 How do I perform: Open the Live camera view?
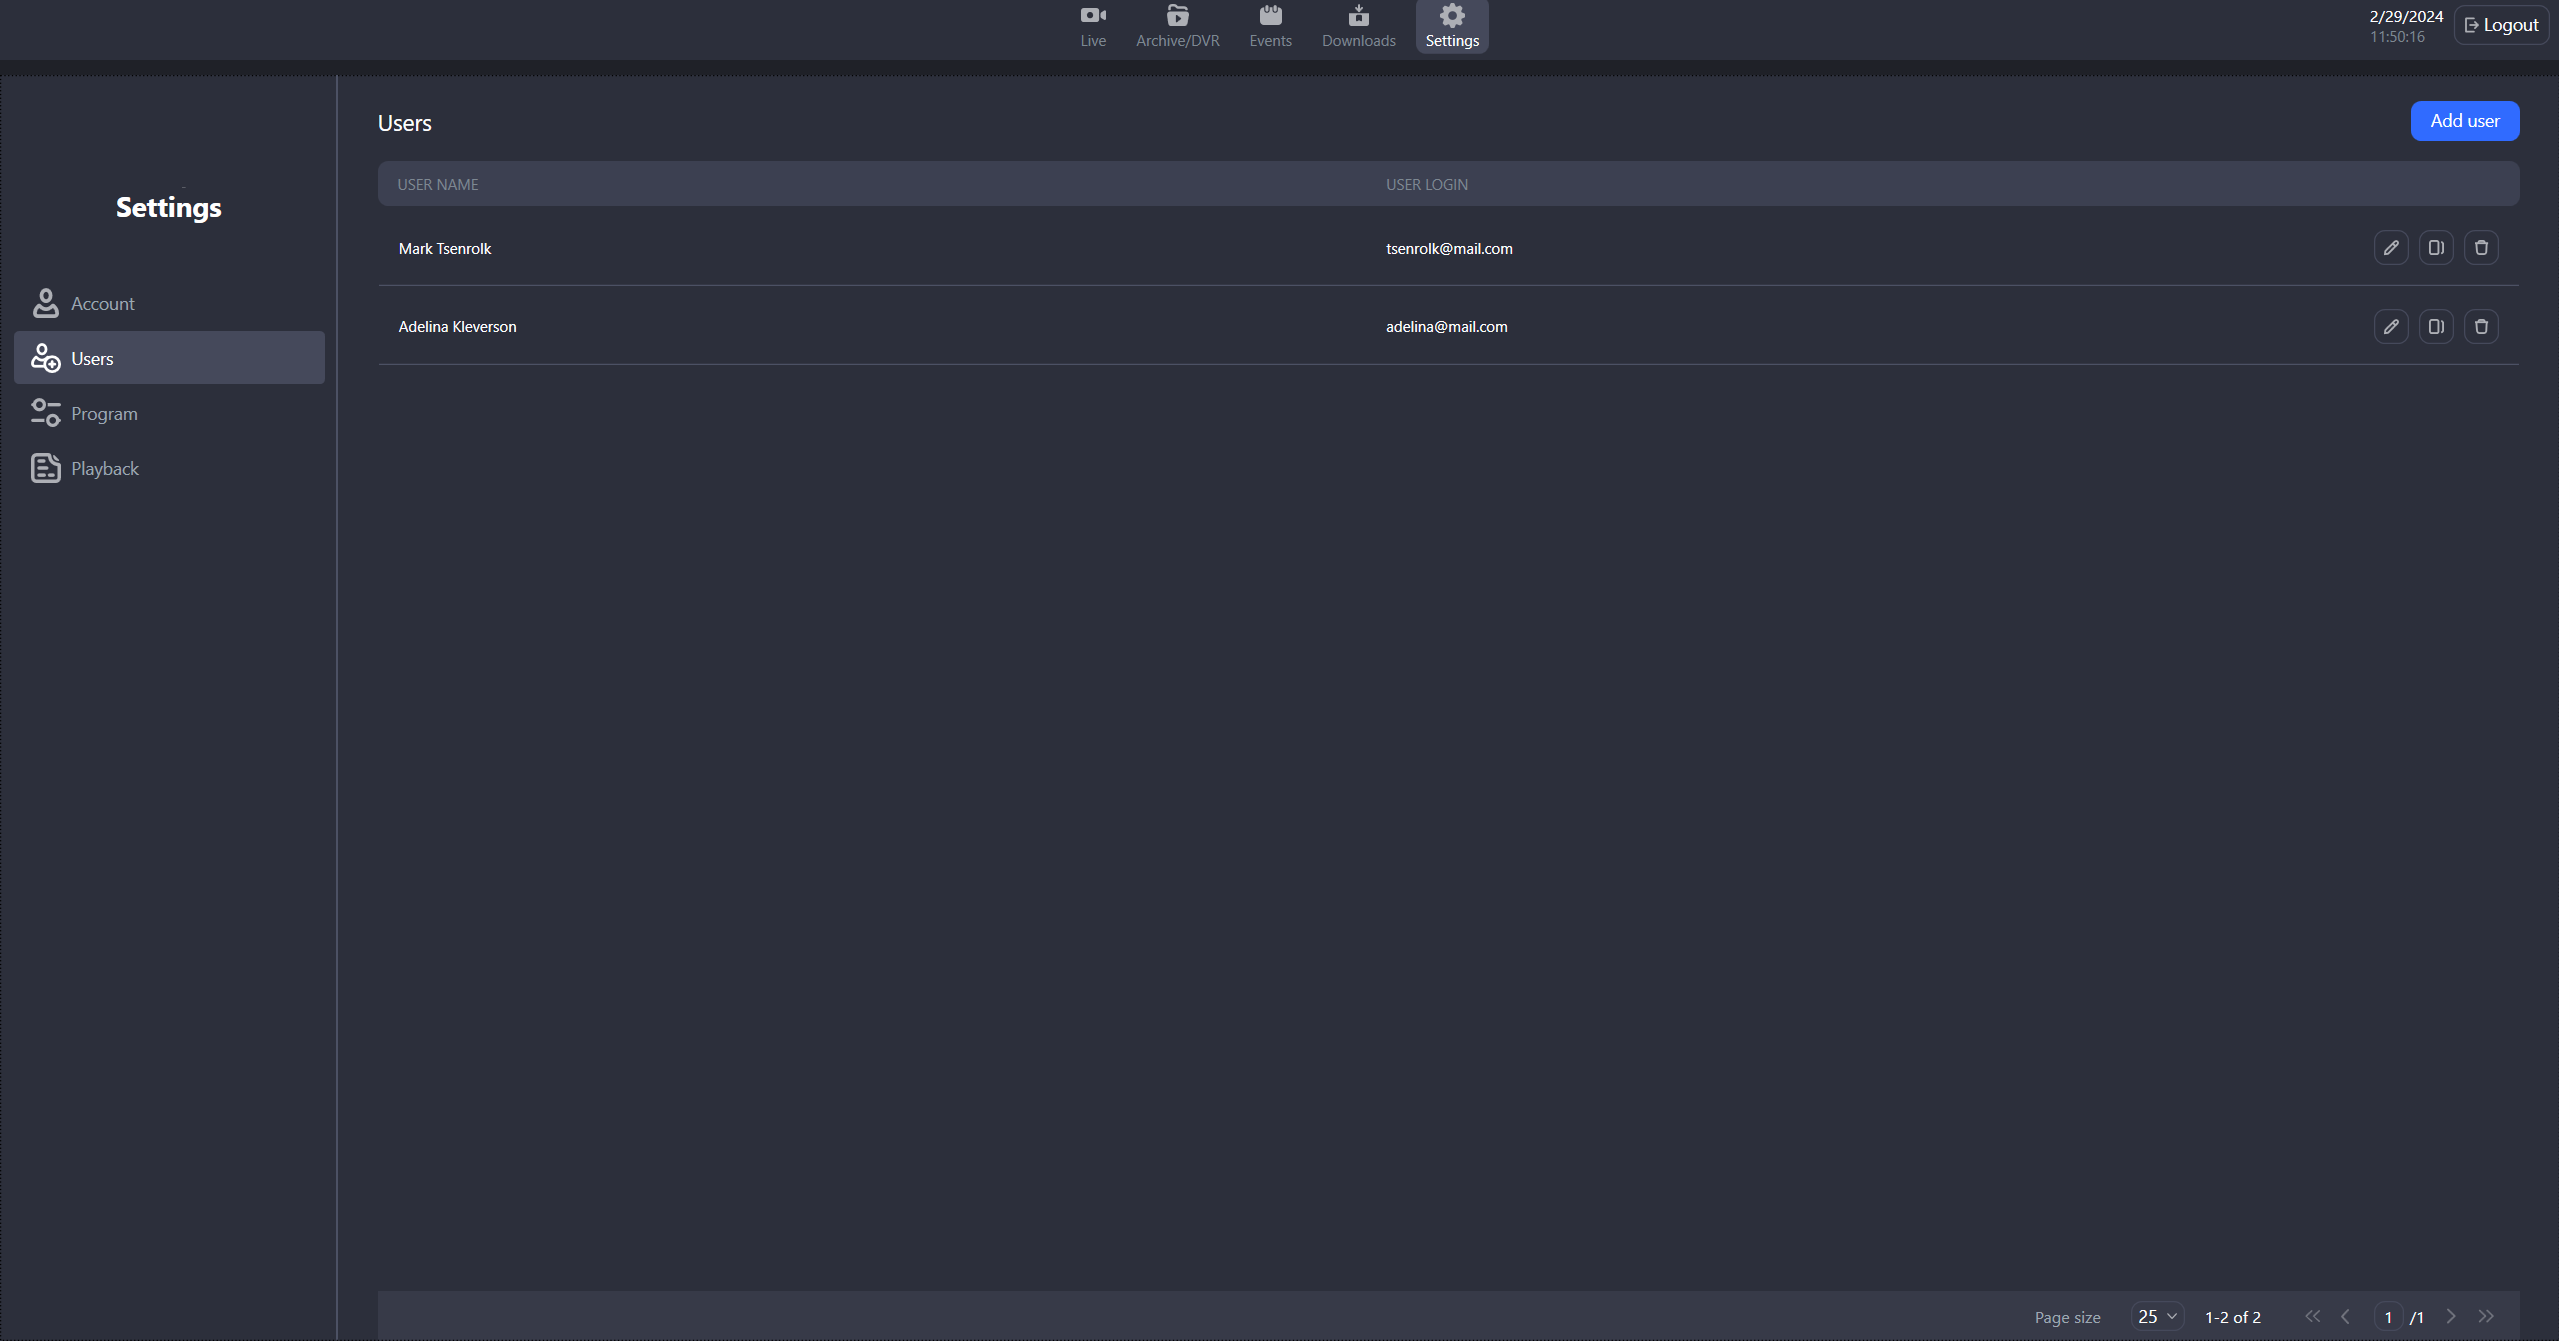(1092, 27)
